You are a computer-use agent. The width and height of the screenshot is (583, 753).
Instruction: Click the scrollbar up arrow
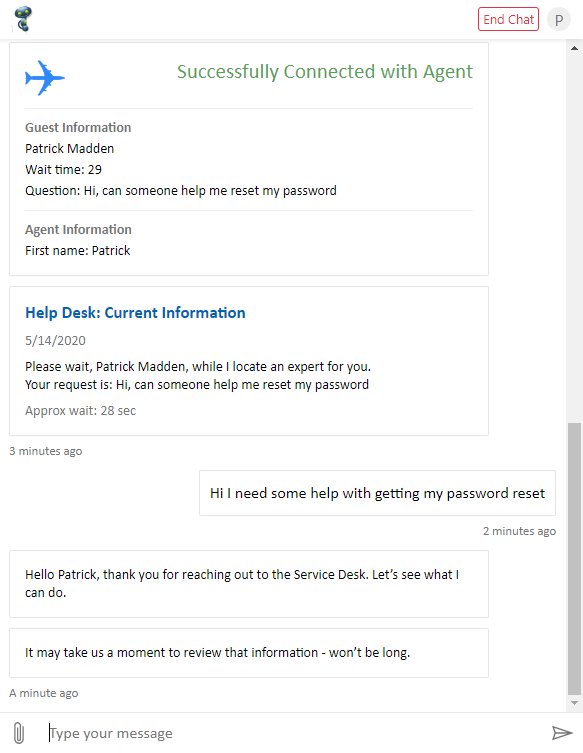[x=574, y=48]
